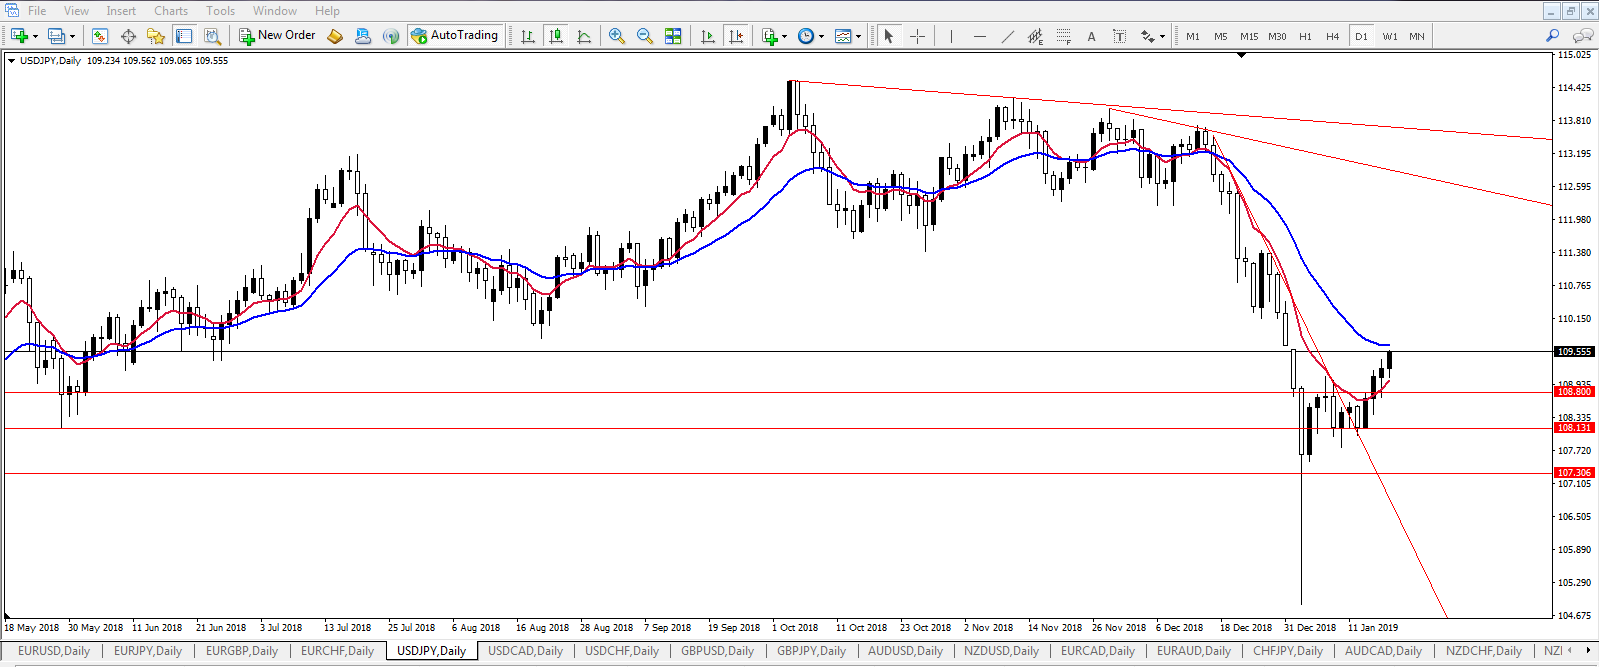Select the Arrows objects tool

[1147, 36]
